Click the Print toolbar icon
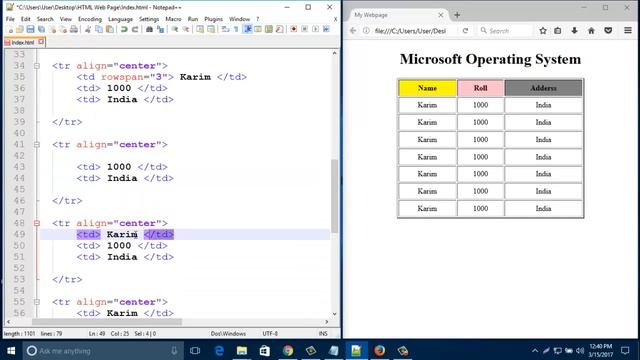This screenshot has width=640, height=360. click(74, 29)
